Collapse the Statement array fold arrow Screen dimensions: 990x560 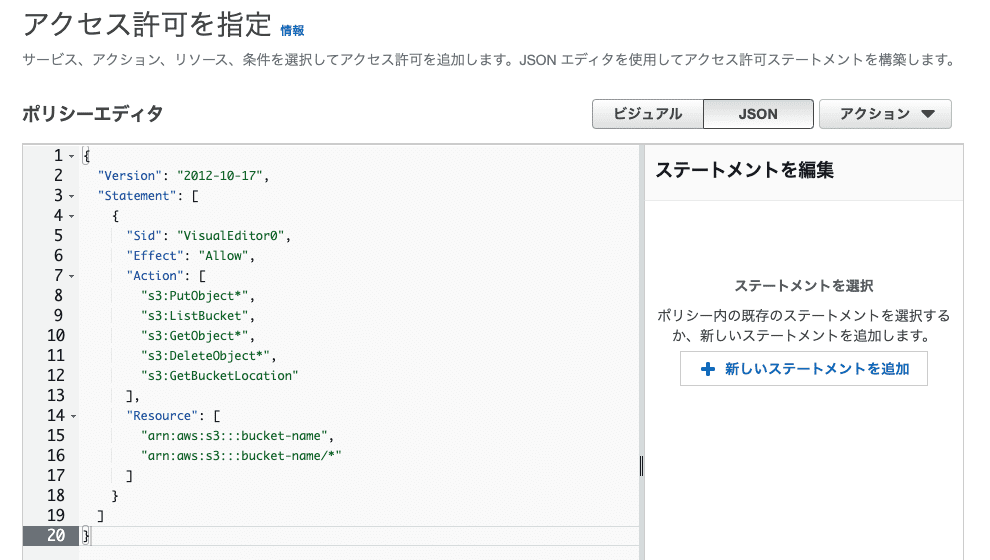point(71,196)
